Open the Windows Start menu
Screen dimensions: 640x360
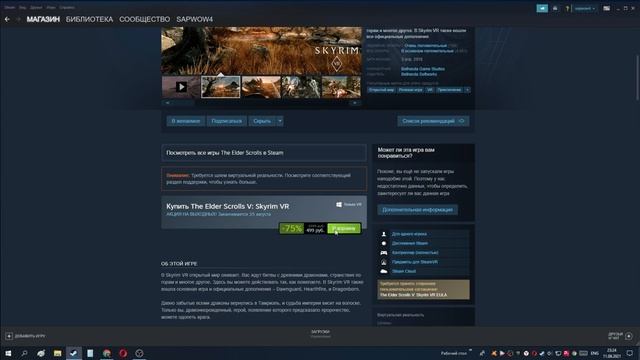pyautogui.click(x=8, y=353)
